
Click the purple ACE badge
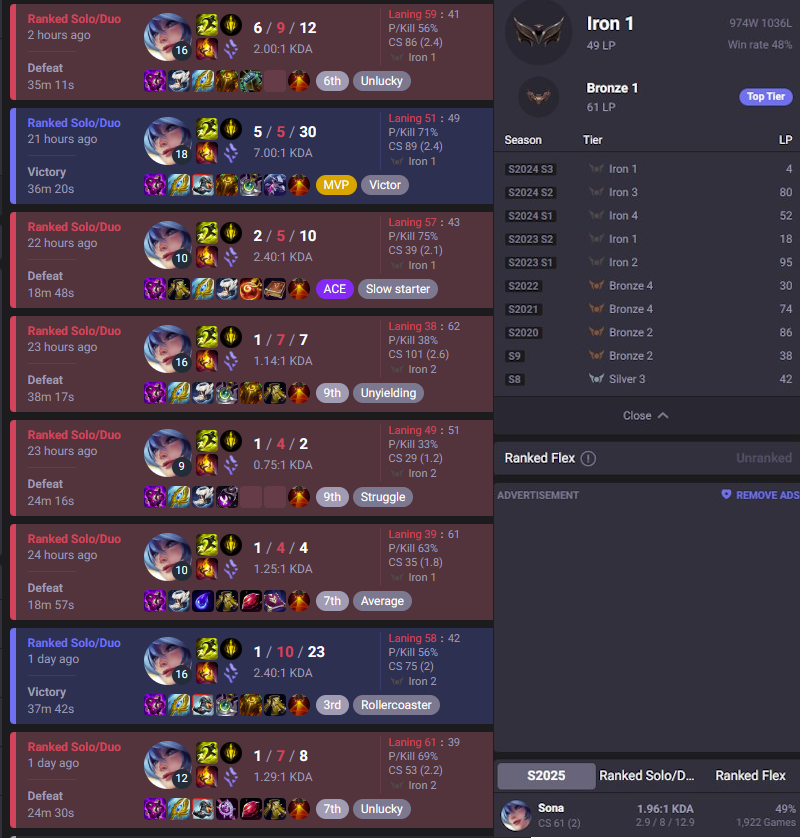tap(335, 289)
